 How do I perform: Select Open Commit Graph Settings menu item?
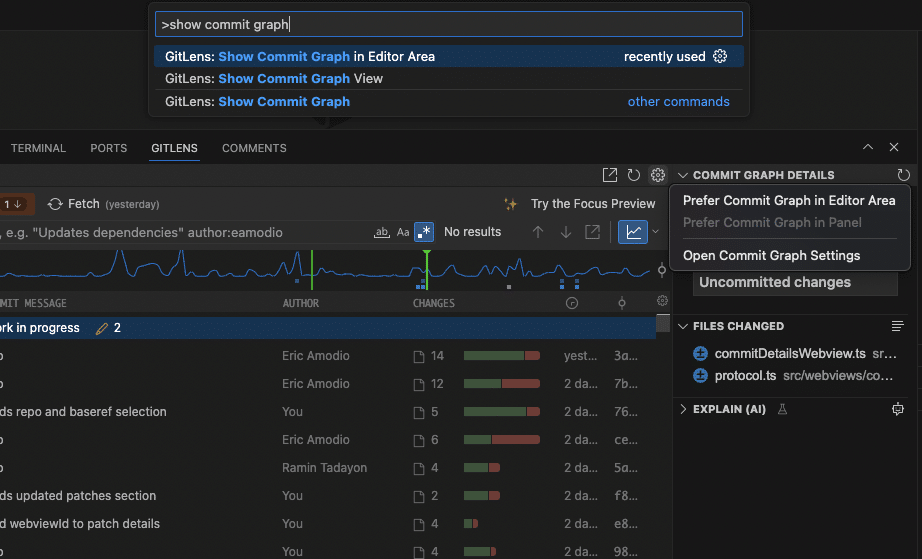pos(771,256)
